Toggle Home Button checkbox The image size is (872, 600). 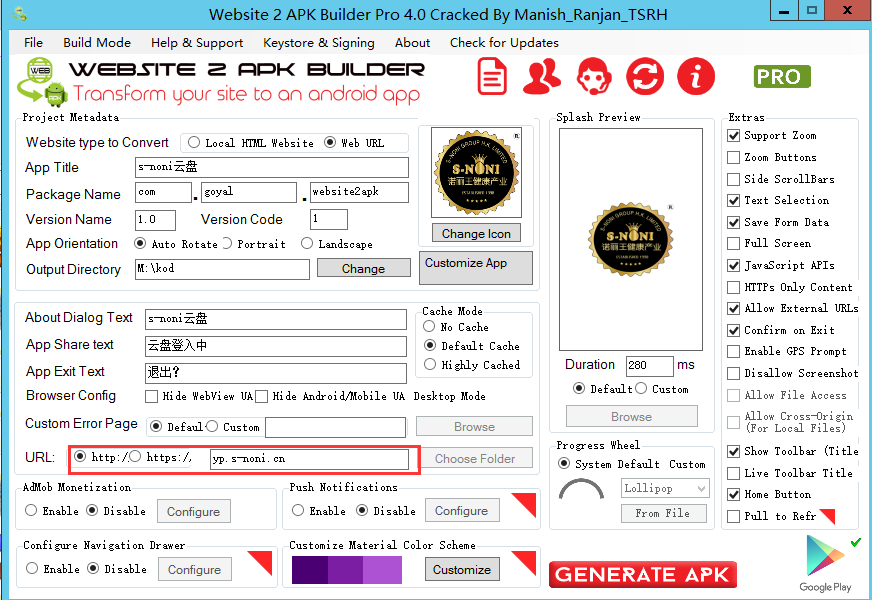(734, 494)
